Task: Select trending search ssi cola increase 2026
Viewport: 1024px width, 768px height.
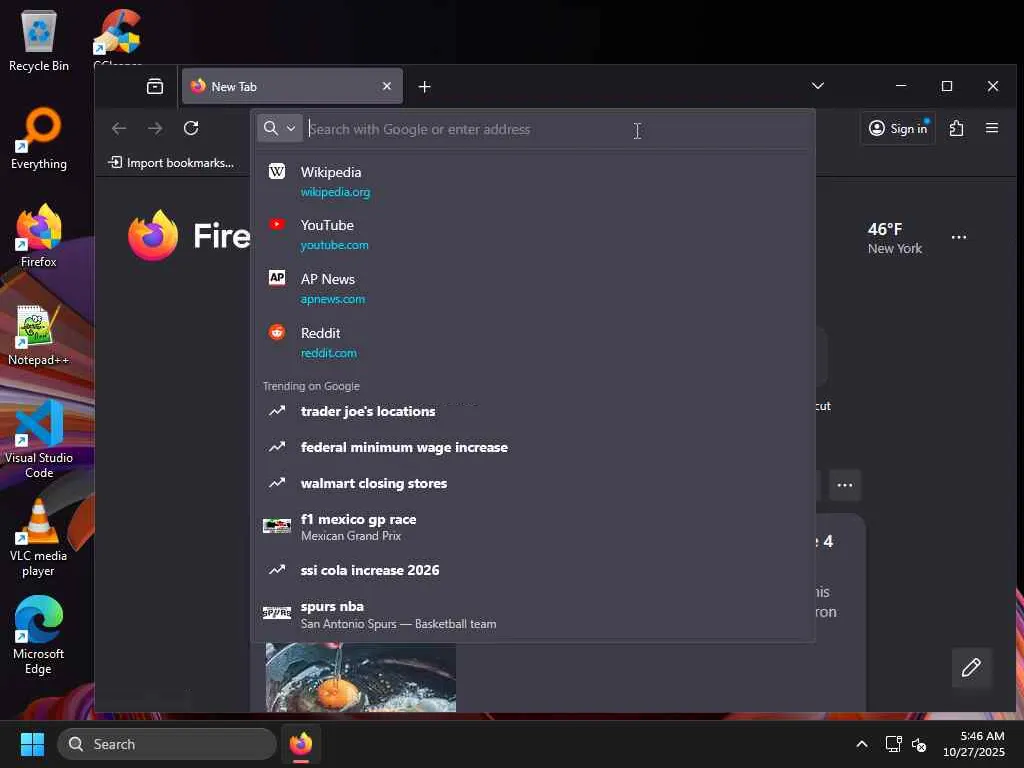Action: click(x=533, y=570)
